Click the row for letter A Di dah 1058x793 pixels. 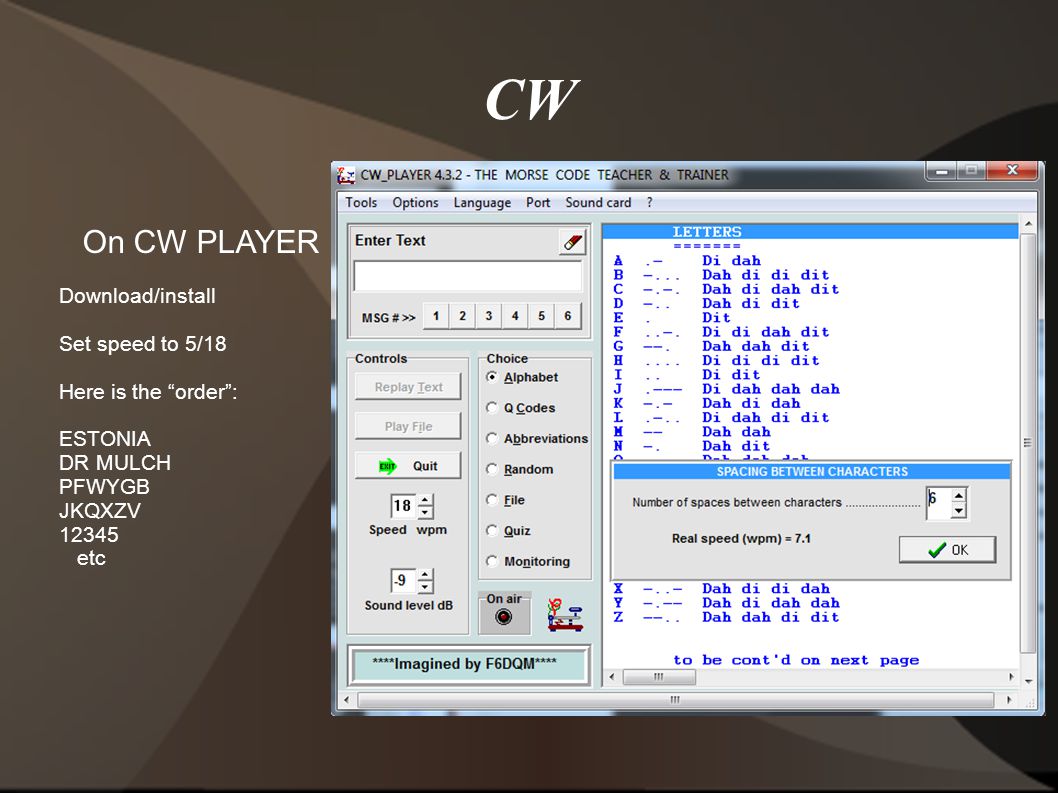(x=688, y=261)
